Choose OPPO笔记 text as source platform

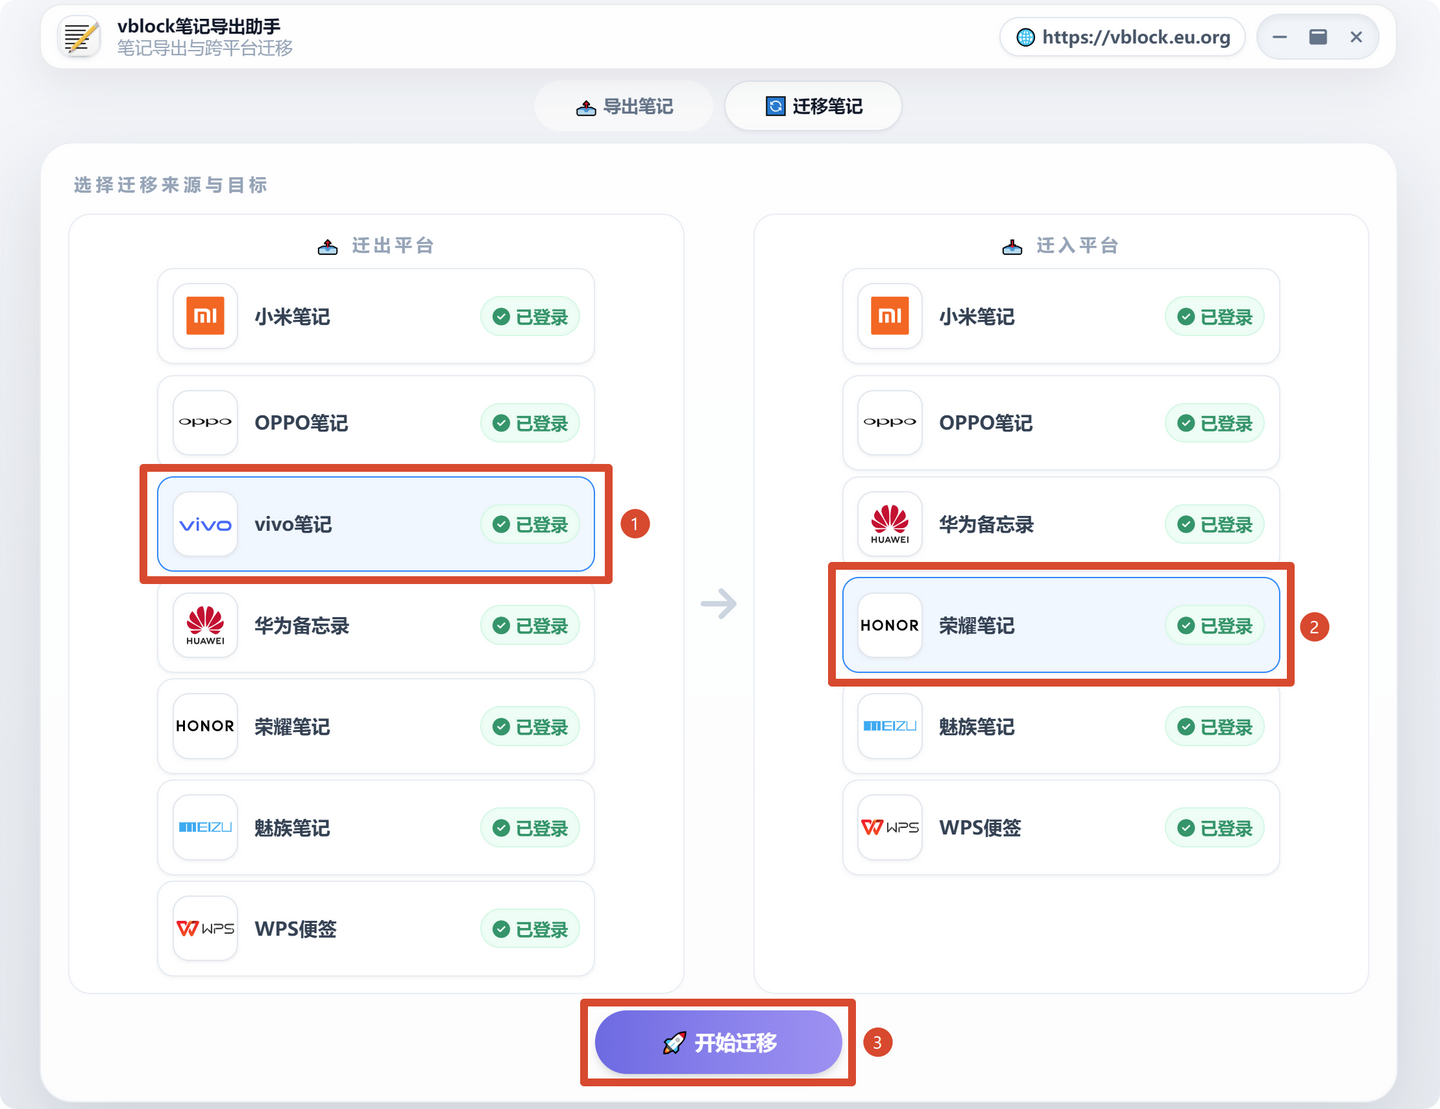(x=301, y=423)
